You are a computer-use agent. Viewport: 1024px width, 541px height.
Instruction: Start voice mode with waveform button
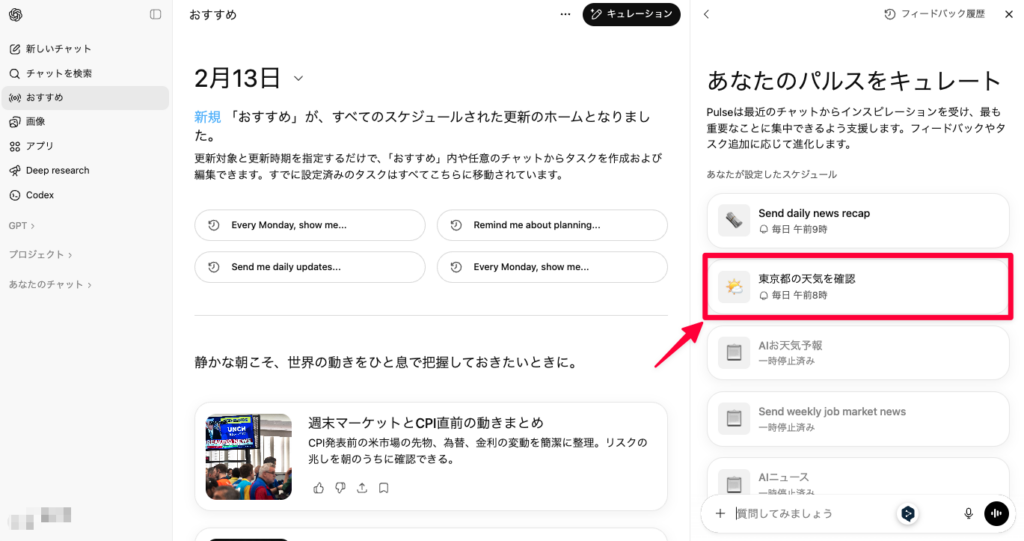pos(997,514)
